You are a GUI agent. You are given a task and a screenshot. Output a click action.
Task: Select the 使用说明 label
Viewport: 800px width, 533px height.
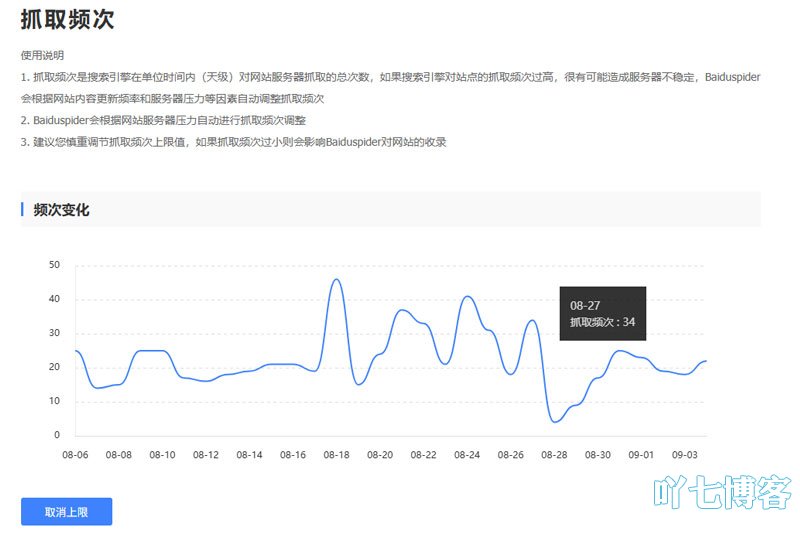(42, 55)
